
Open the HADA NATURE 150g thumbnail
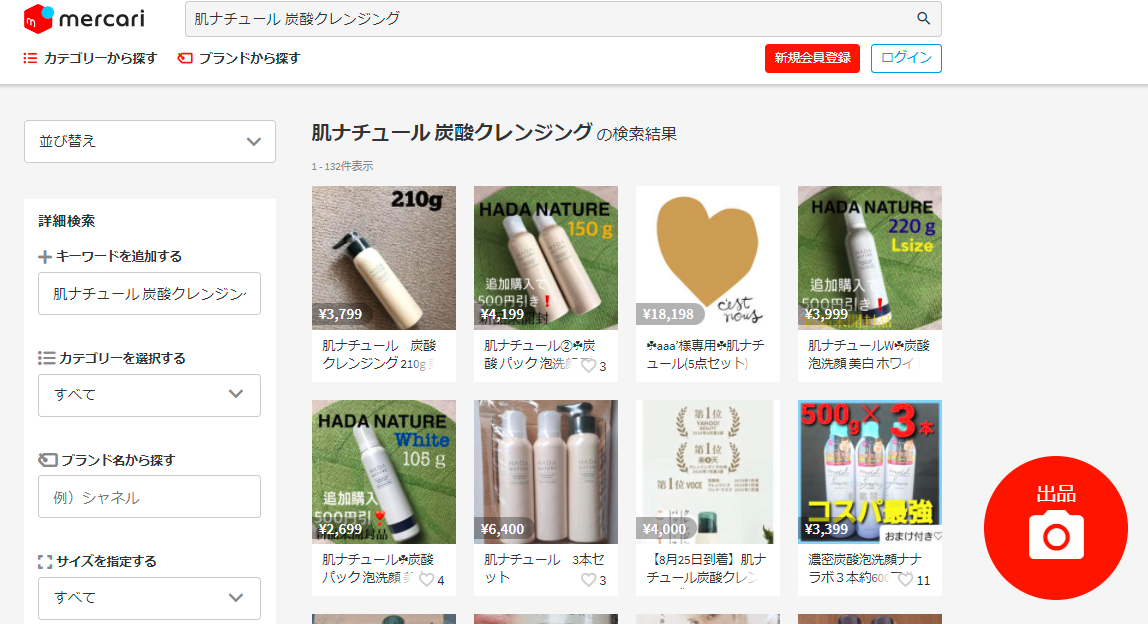click(x=545, y=258)
